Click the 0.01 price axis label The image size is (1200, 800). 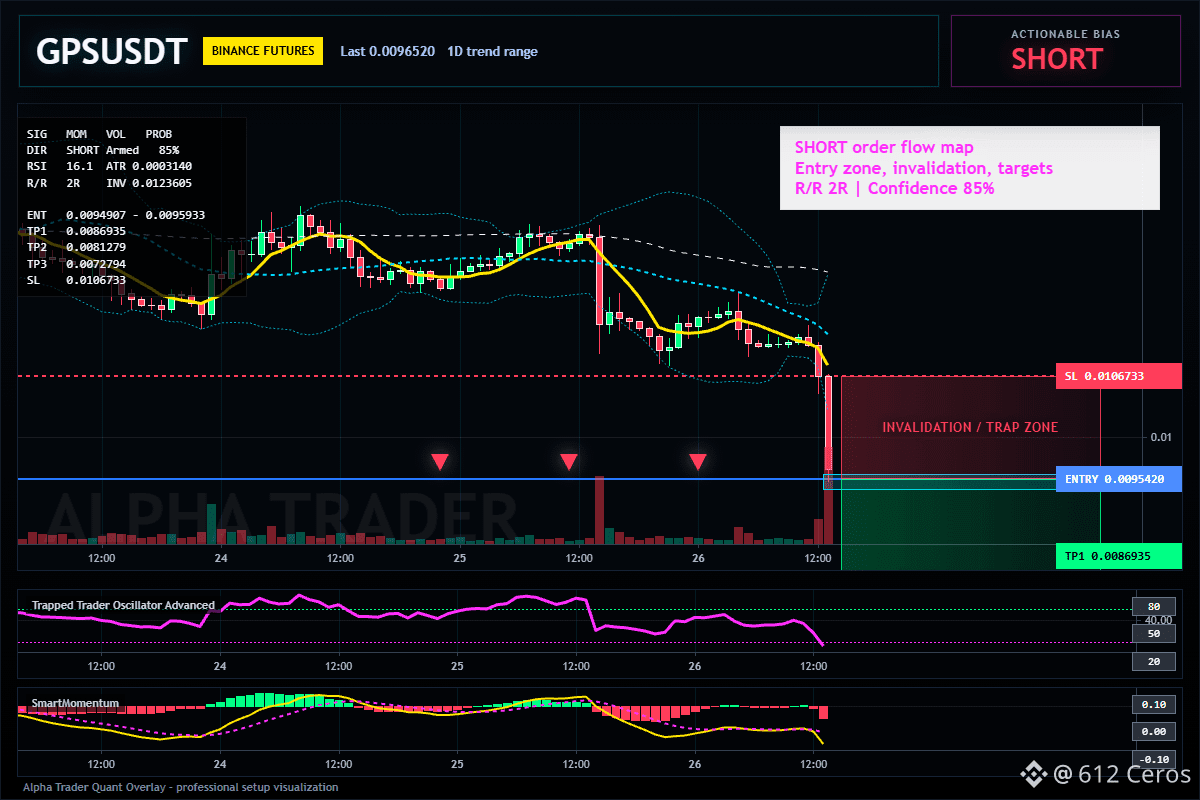(1161, 437)
